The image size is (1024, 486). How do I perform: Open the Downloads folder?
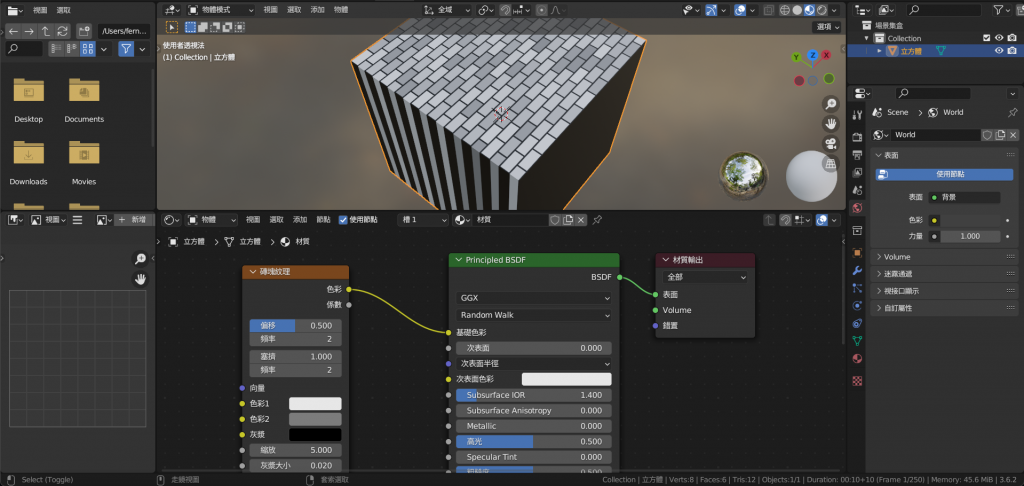tap(29, 163)
